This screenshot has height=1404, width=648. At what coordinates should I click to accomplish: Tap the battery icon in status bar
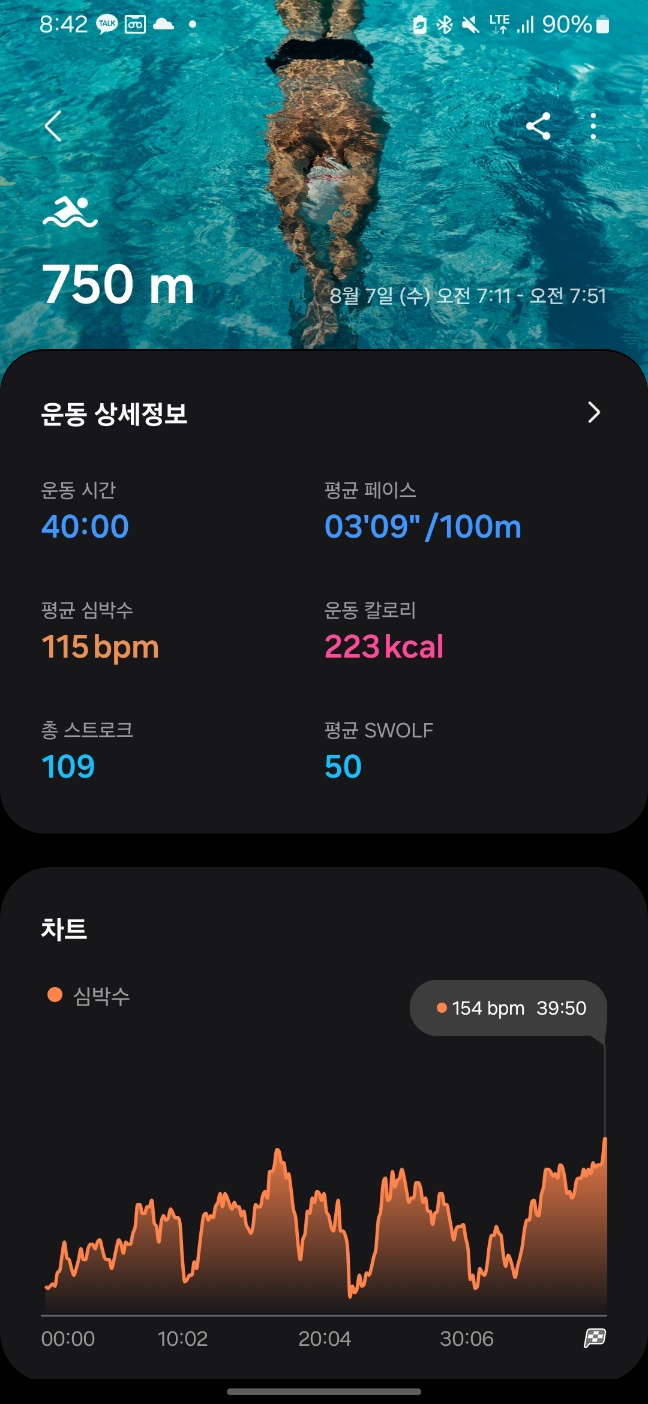tap(602, 25)
